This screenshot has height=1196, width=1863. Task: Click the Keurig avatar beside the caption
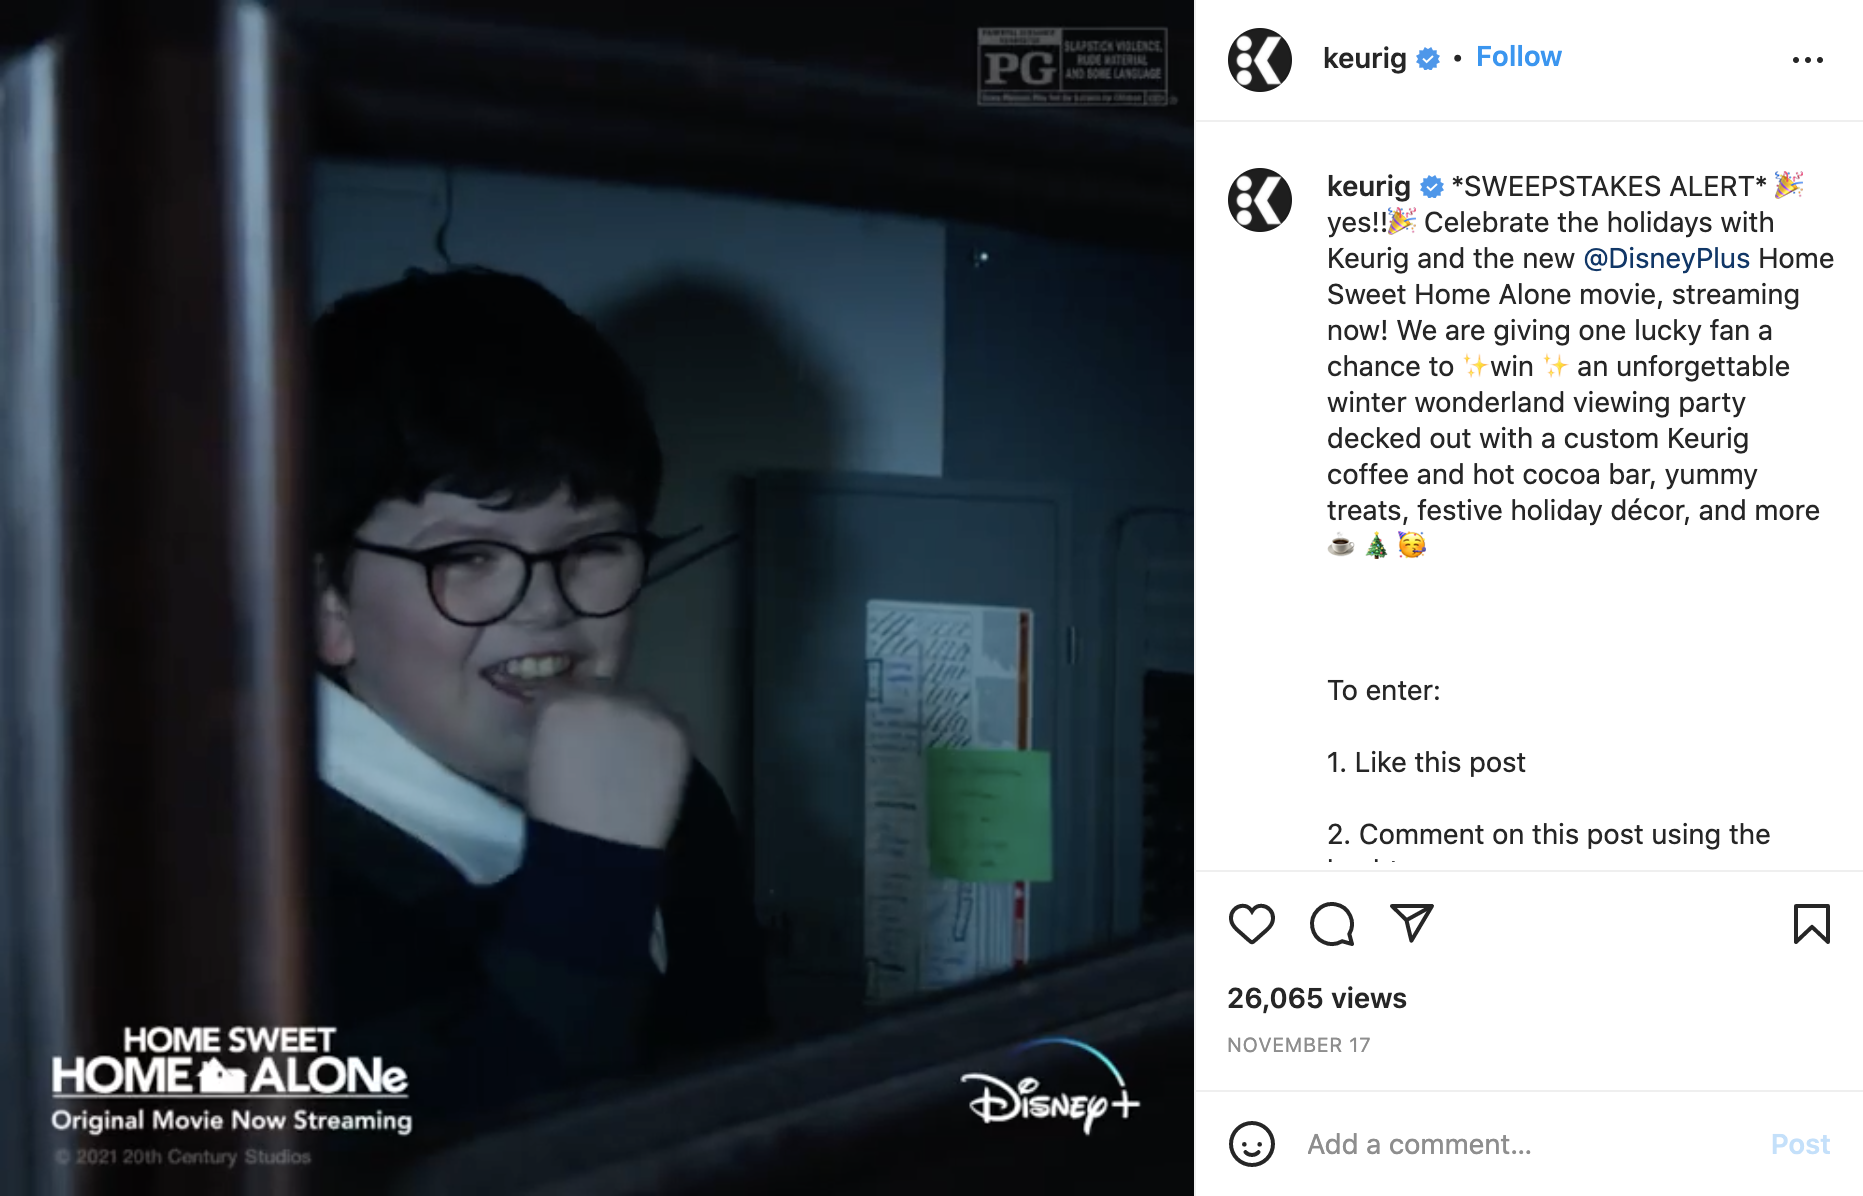click(x=1259, y=200)
